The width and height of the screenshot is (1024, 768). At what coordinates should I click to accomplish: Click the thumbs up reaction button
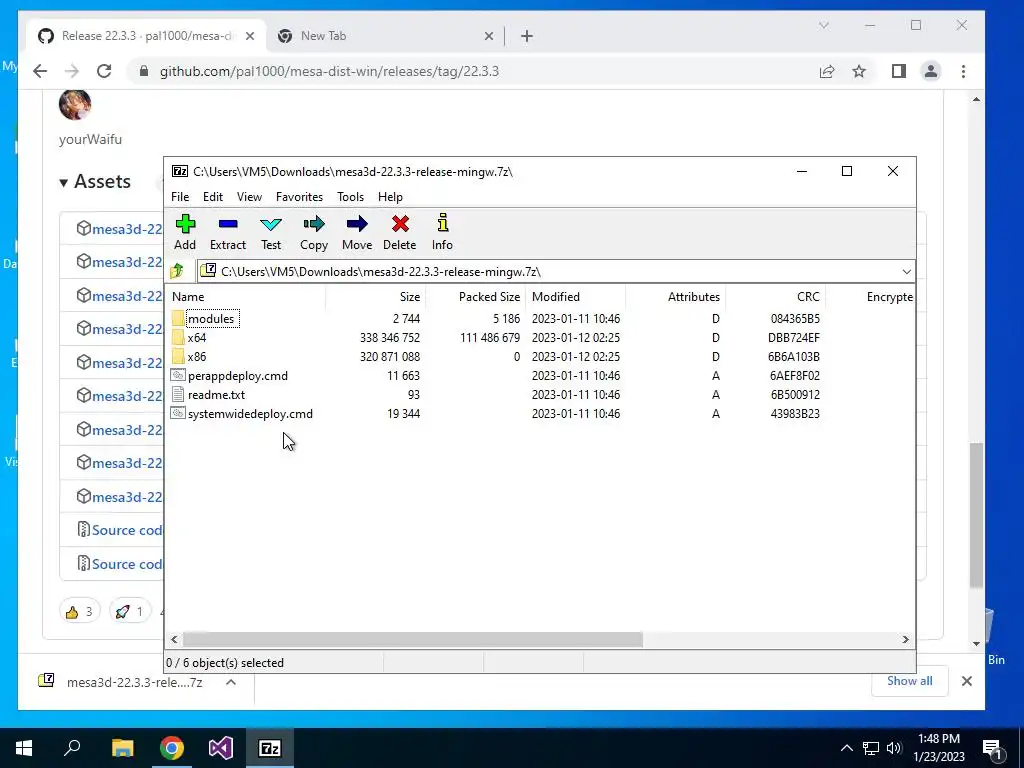[x=80, y=612]
